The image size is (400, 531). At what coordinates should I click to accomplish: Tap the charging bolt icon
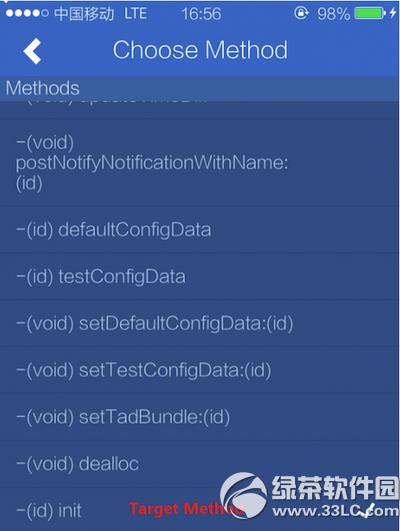point(393,13)
